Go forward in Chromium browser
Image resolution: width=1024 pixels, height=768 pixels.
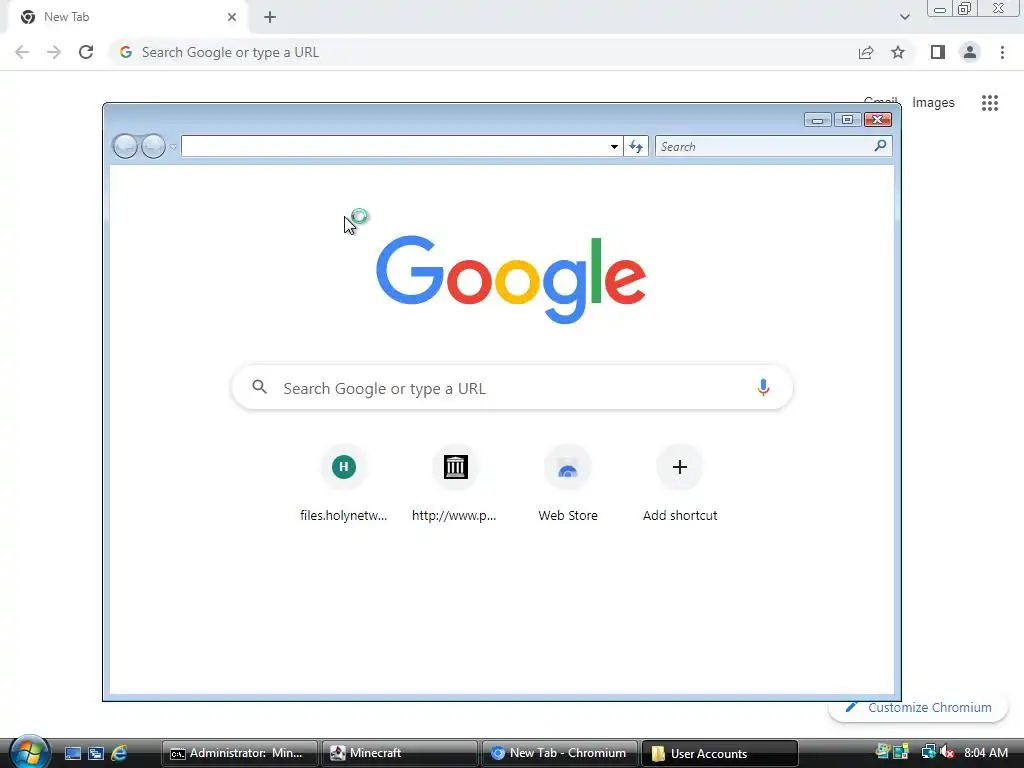(x=54, y=52)
